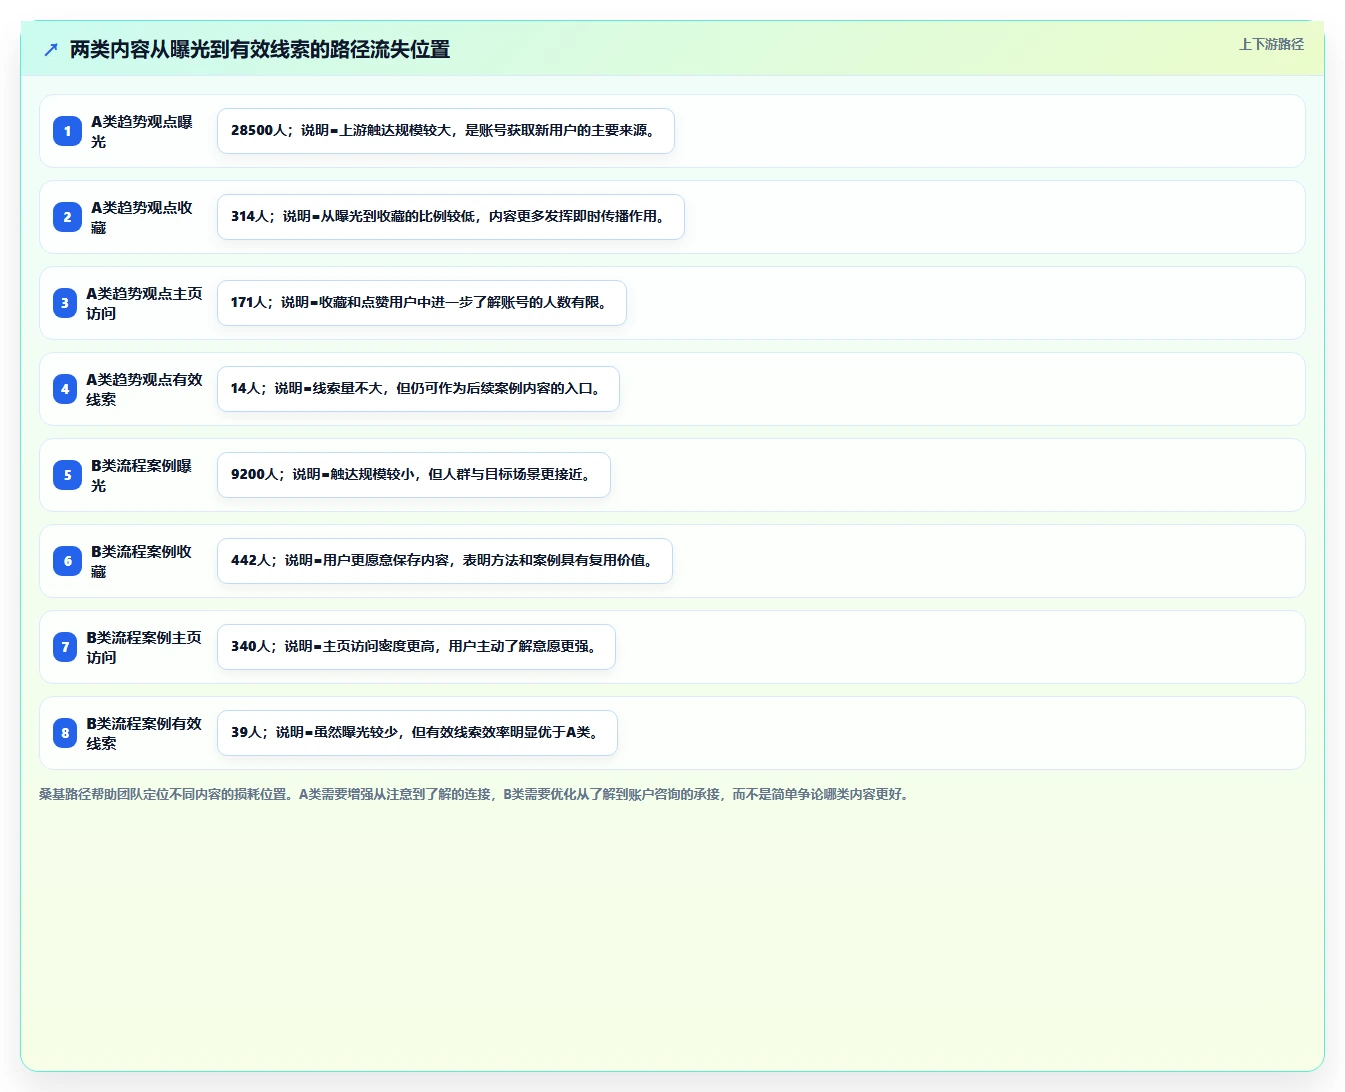Open the 9200人 description box
The height and width of the screenshot is (1092, 1345).
tap(414, 475)
